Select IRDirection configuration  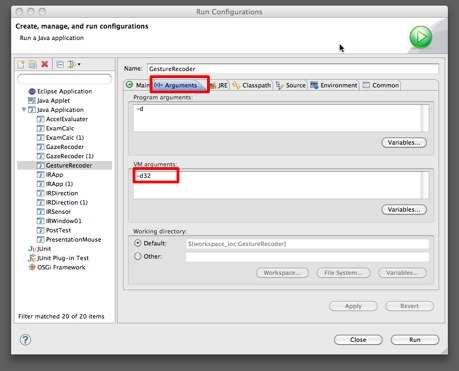tap(62, 193)
